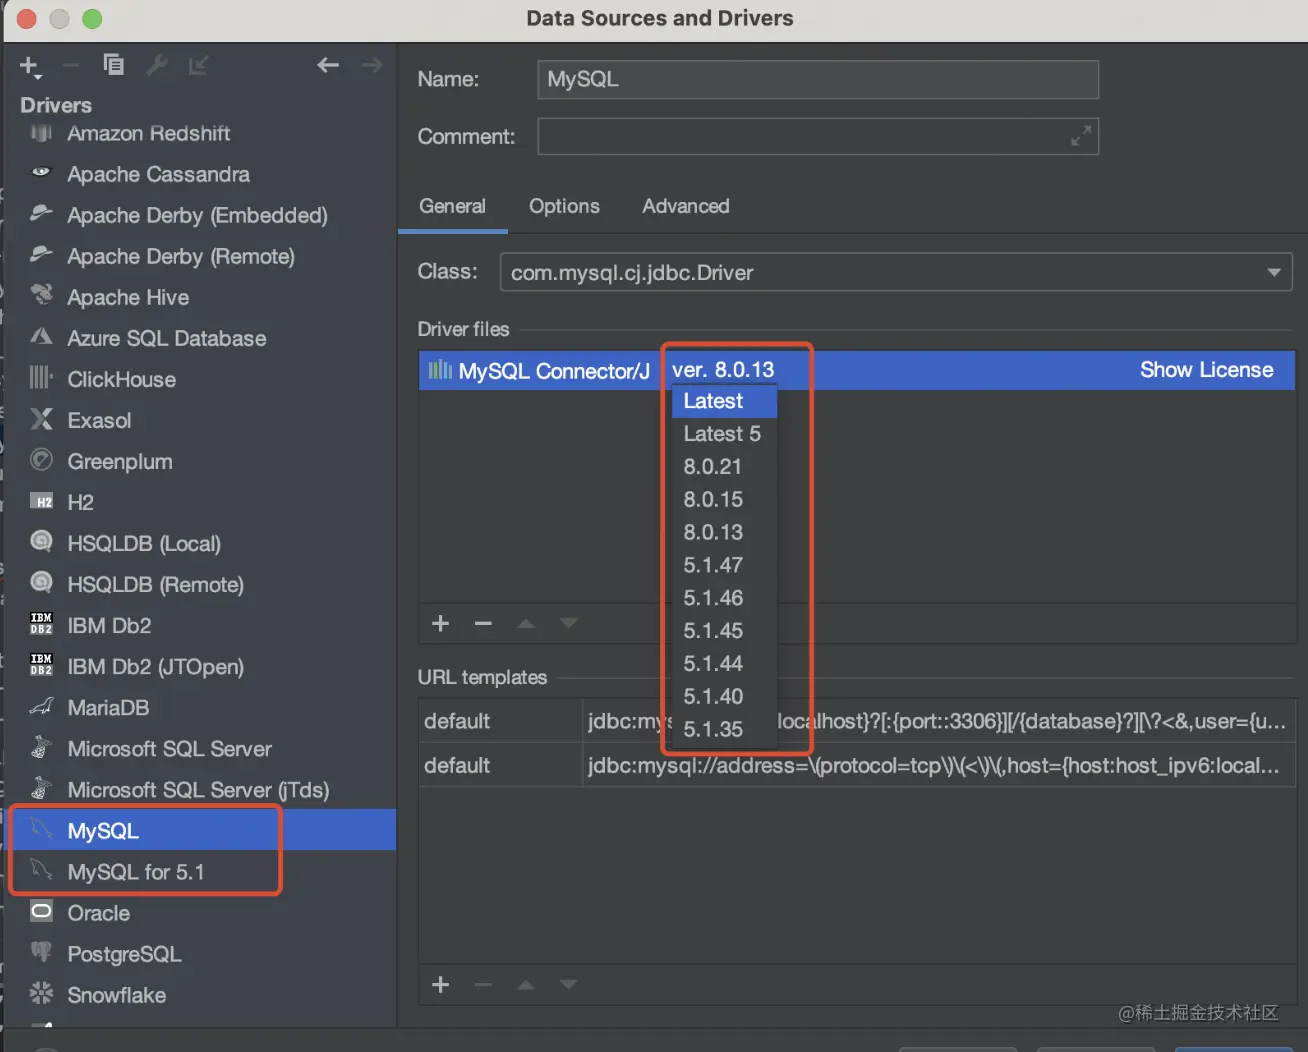Select Latest 5 in version list
Image resolution: width=1308 pixels, height=1052 pixels.
724,434
